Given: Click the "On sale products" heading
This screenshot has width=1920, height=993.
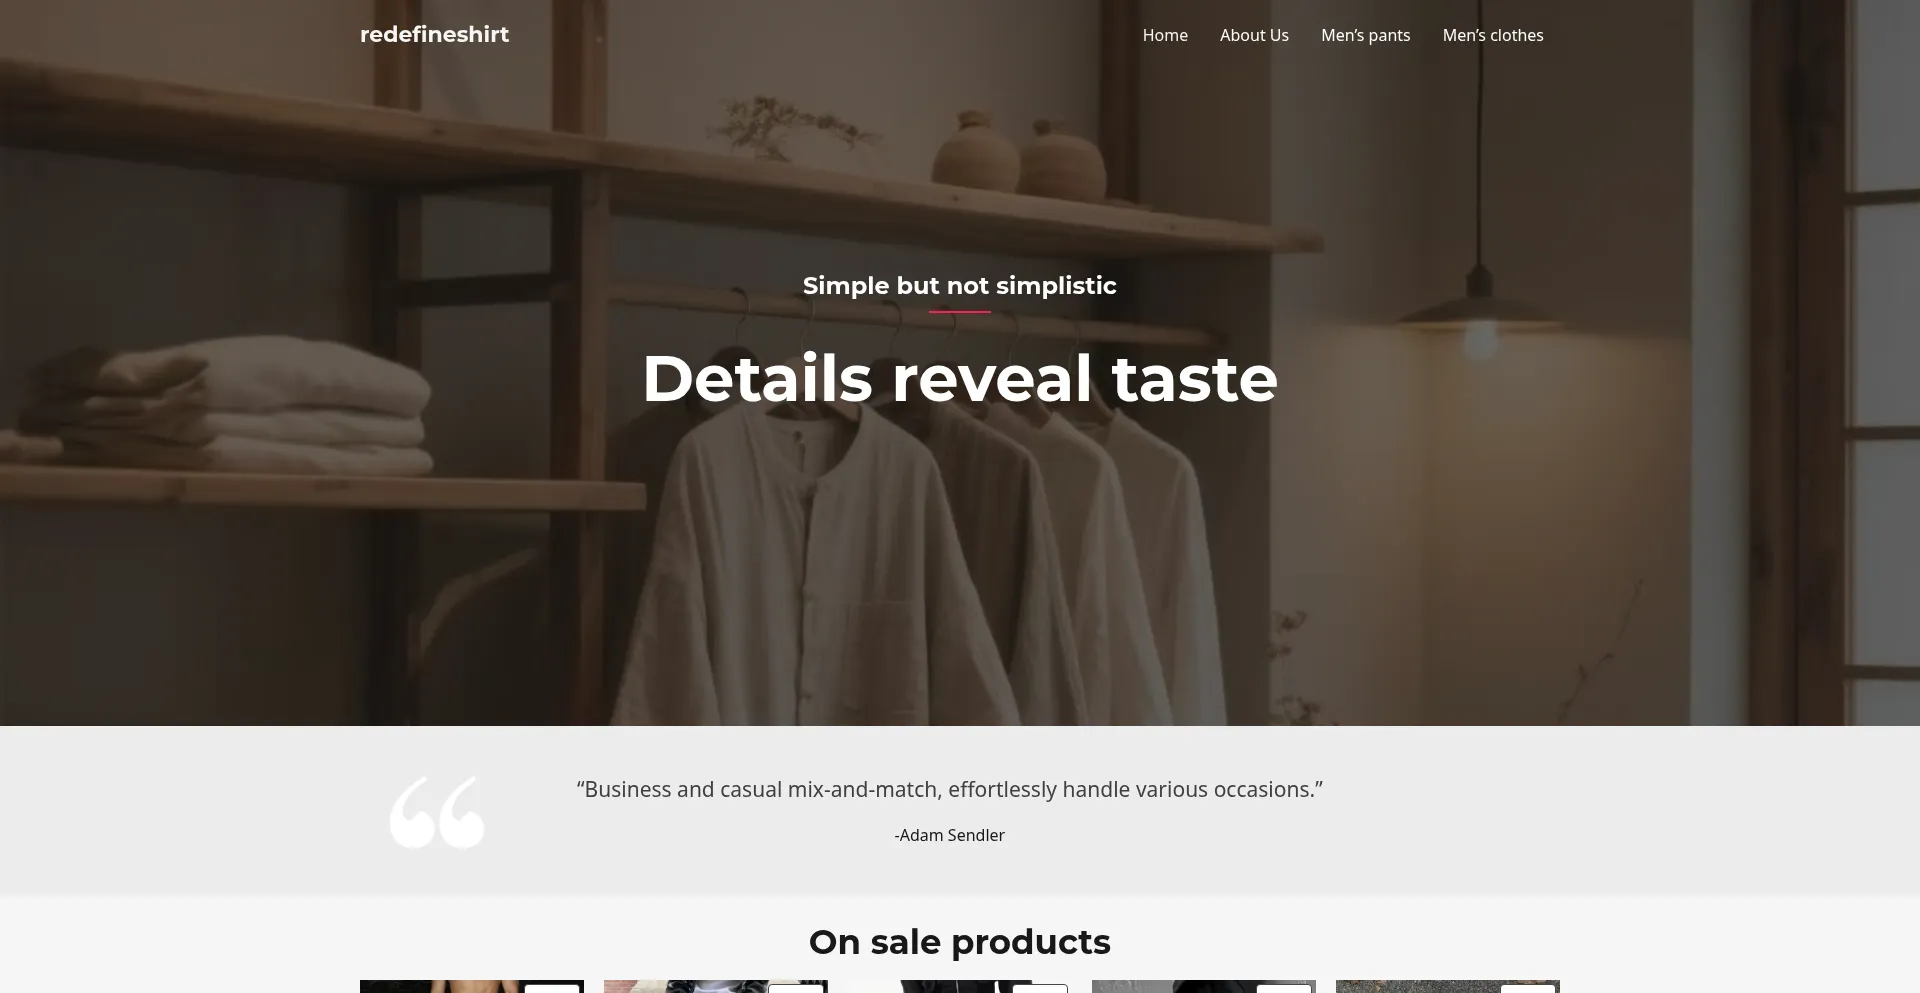Looking at the screenshot, I should point(960,942).
